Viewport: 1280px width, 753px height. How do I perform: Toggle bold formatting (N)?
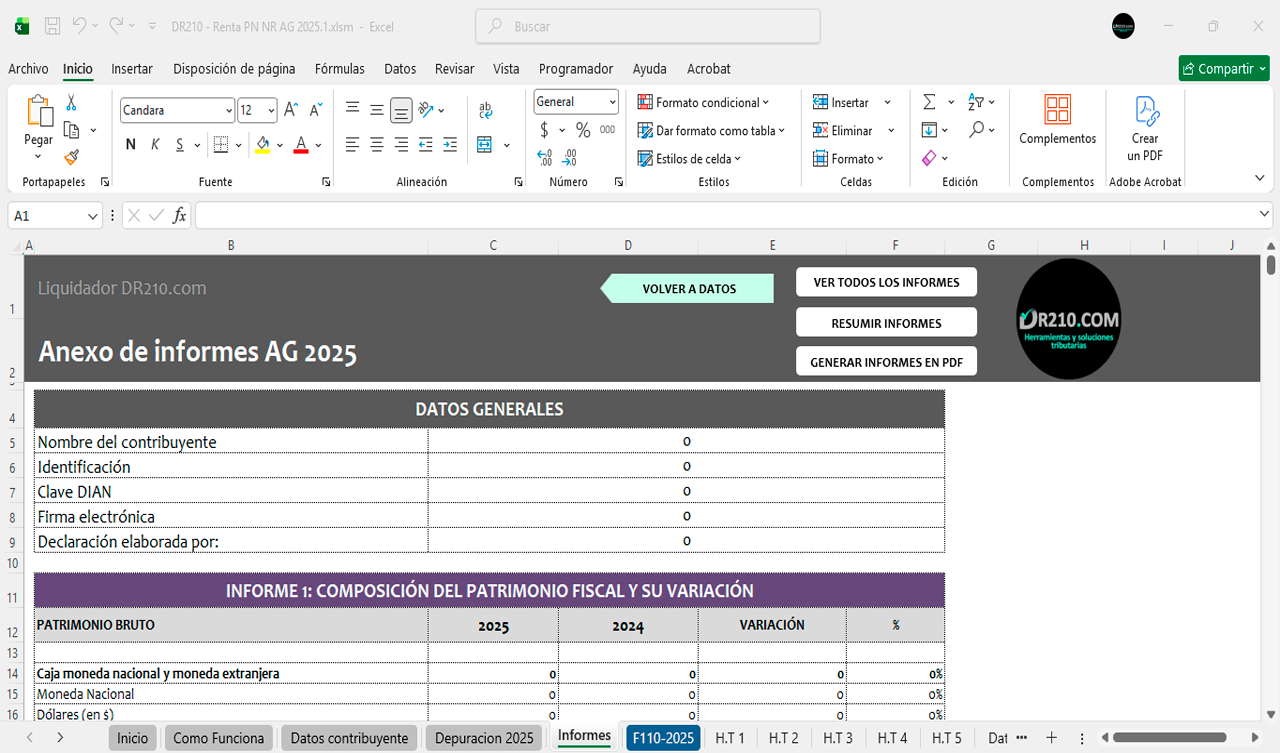pyautogui.click(x=130, y=145)
